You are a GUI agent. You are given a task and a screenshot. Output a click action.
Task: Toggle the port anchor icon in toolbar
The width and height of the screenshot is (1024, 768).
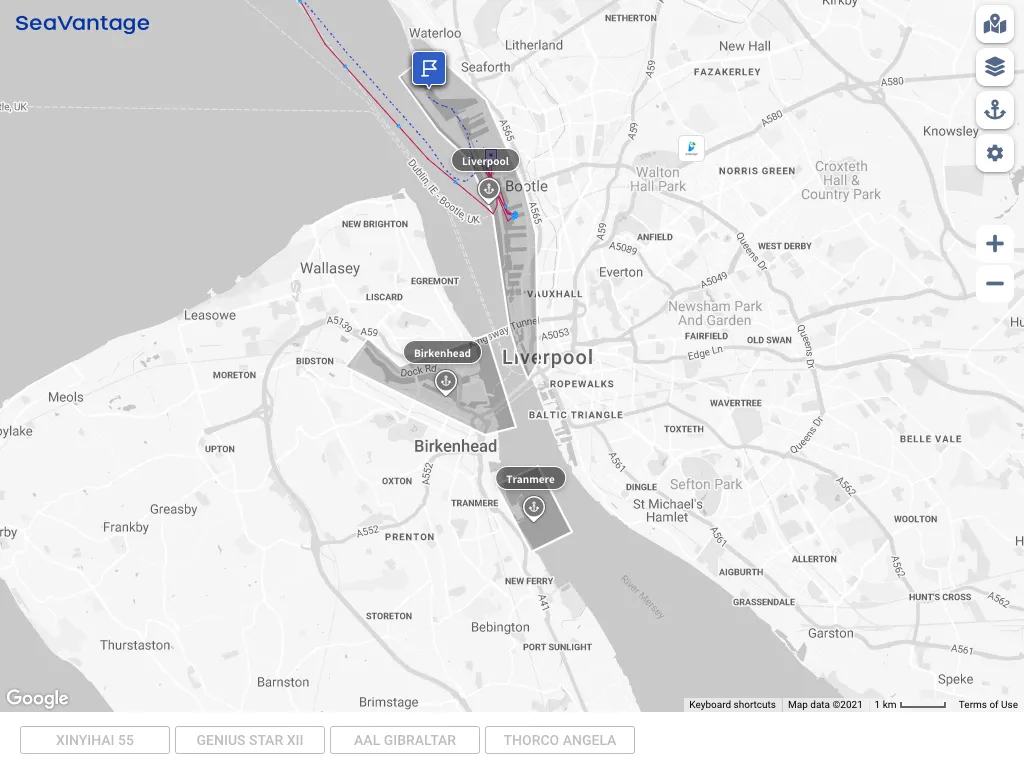pos(995,110)
